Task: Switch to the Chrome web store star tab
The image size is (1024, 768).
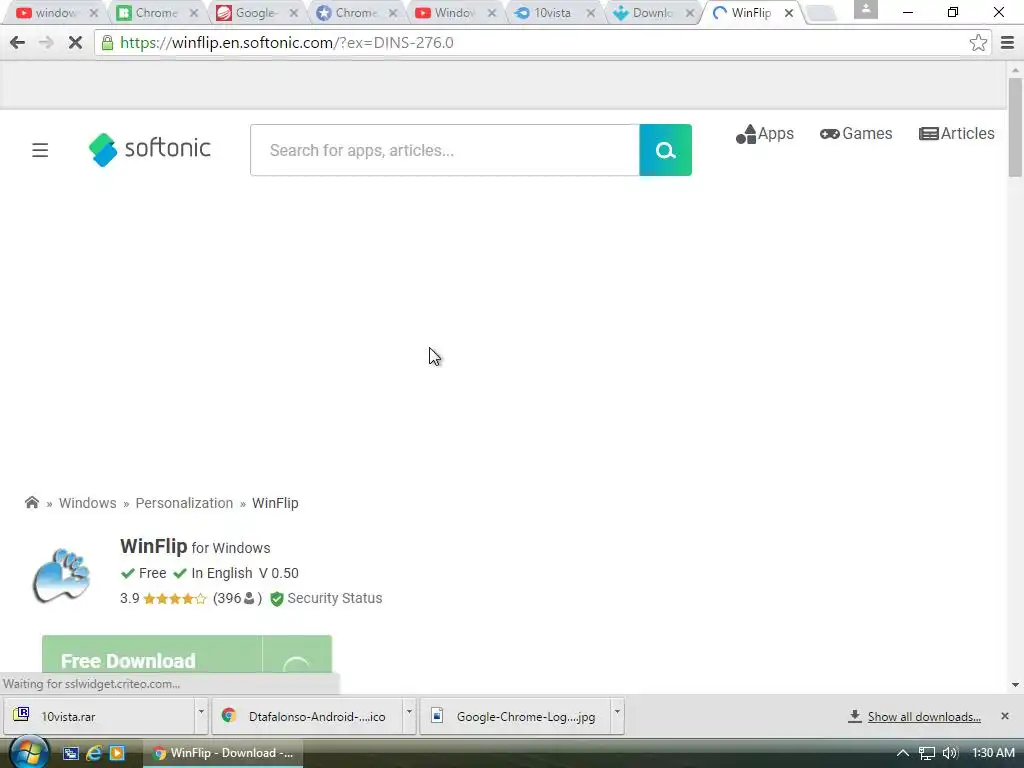Action: pos(356,13)
